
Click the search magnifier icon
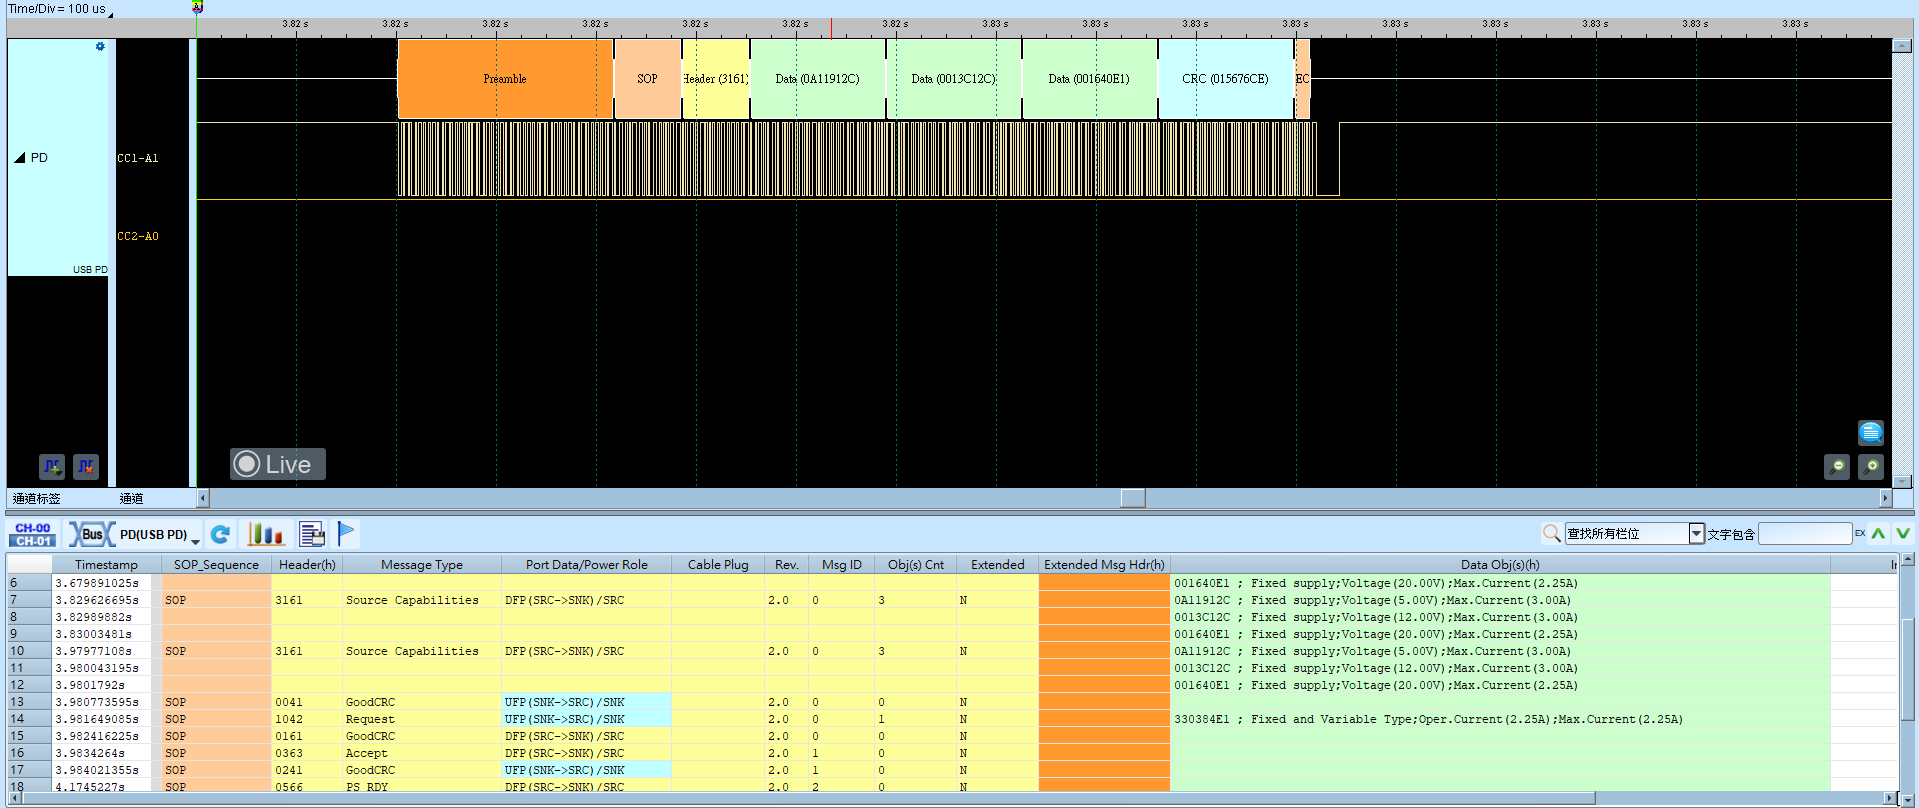[1551, 533]
